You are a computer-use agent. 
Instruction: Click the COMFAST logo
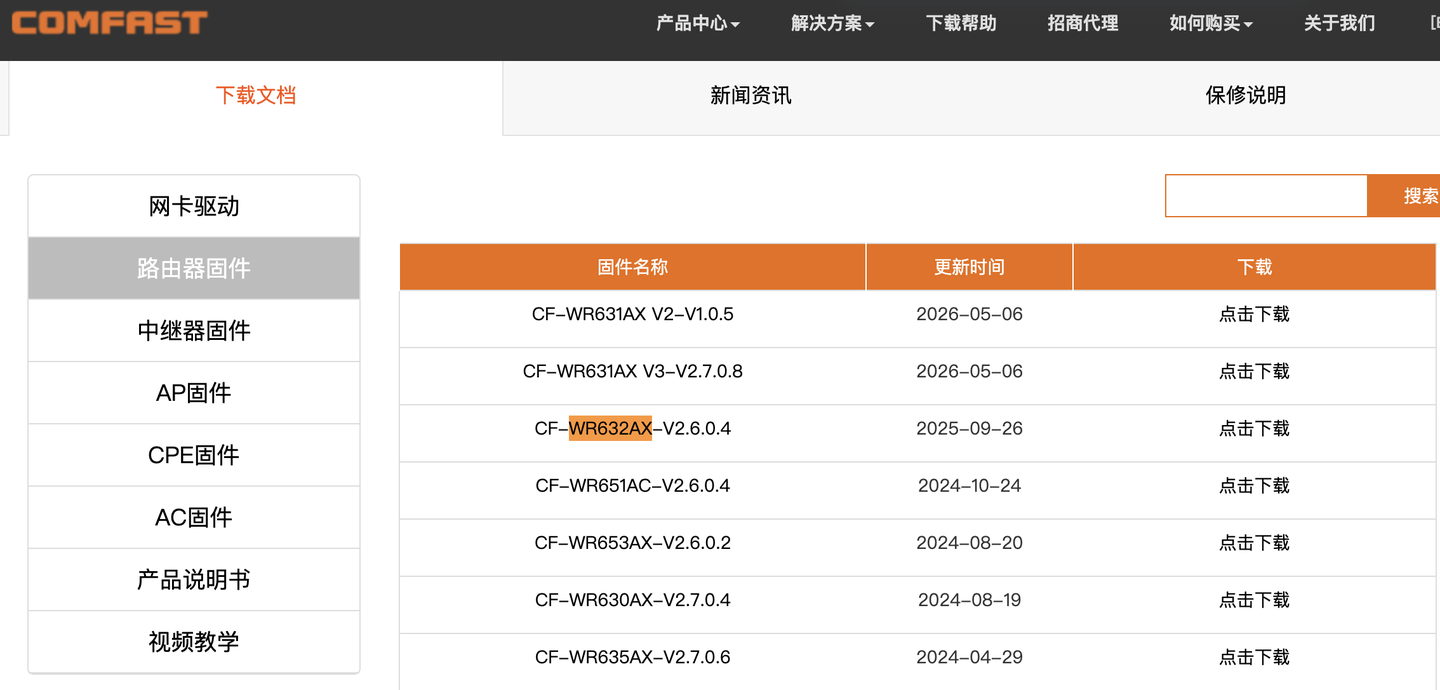109,22
